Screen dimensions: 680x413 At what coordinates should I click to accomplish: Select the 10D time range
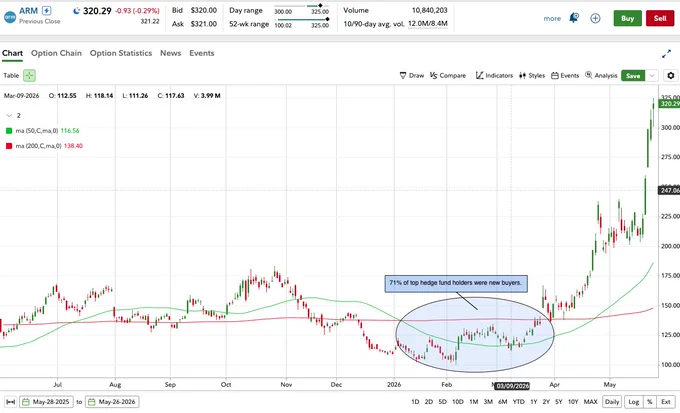[458, 402]
